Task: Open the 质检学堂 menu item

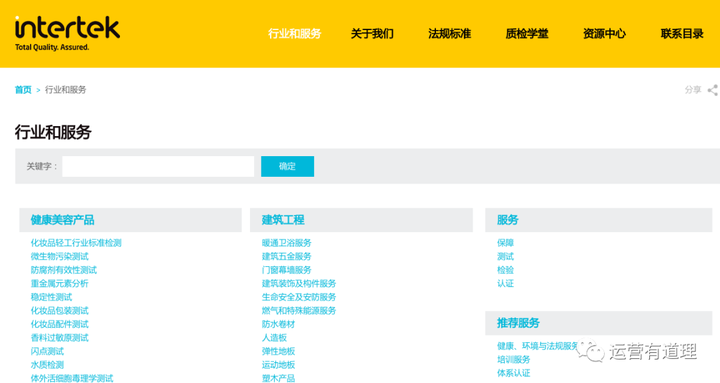Action: [x=527, y=34]
